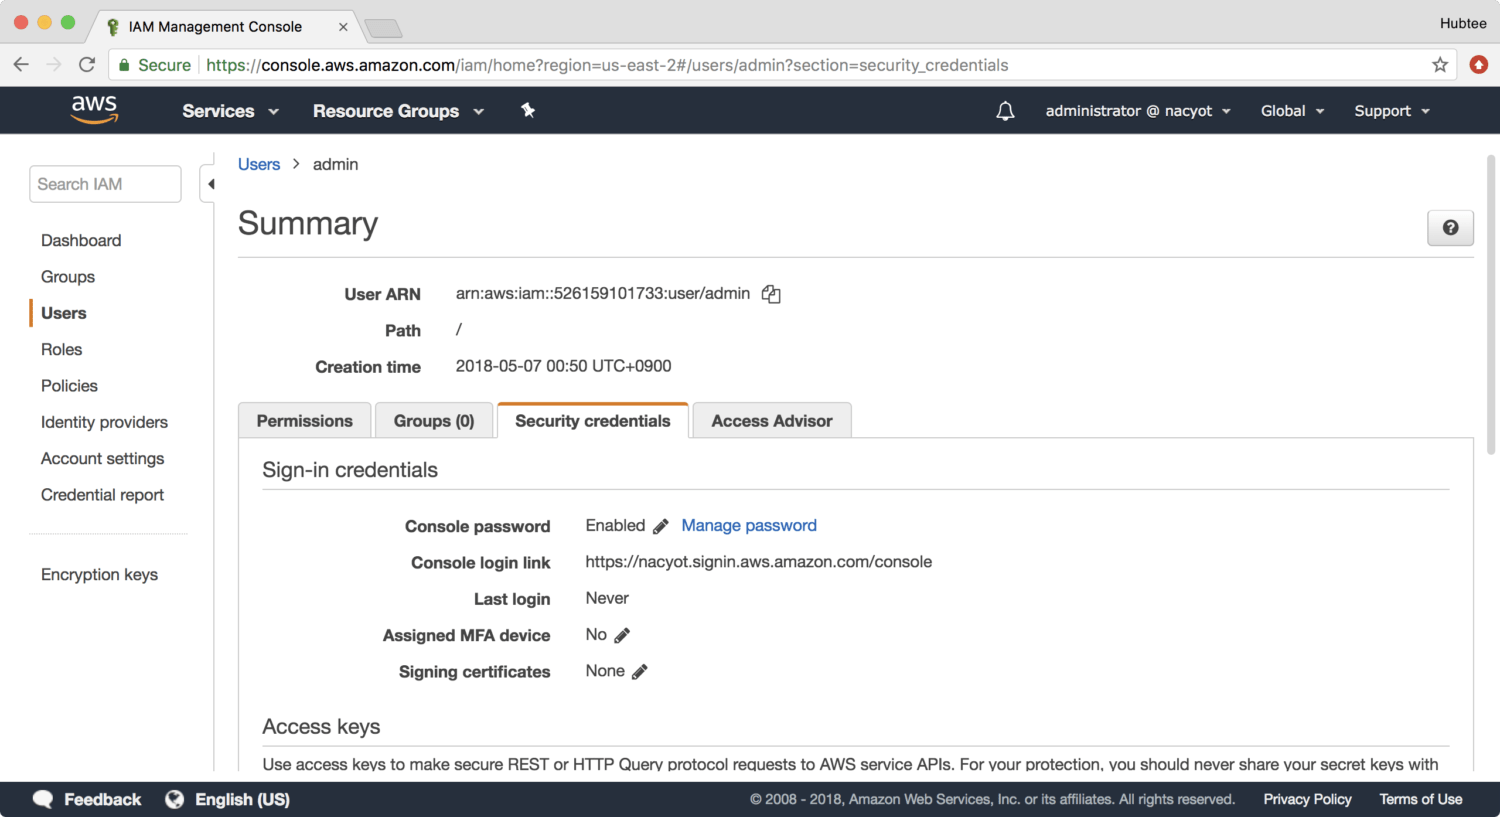
Task: Open Account settings in sidebar
Action: 103,458
